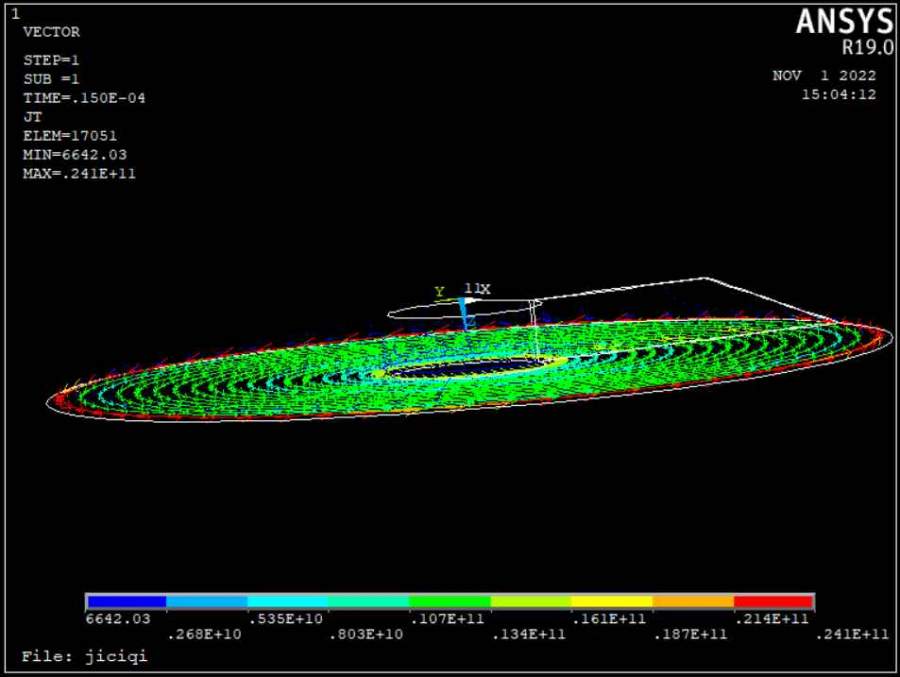Pick the cyan segment in the legend bar
The width and height of the screenshot is (900, 677).
[288, 602]
